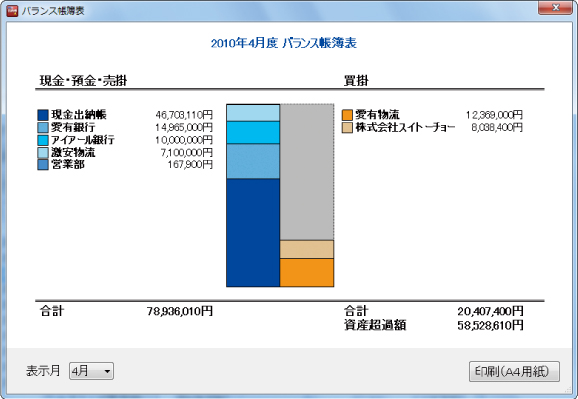Click the 資産超過額 label

click(x=375, y=325)
